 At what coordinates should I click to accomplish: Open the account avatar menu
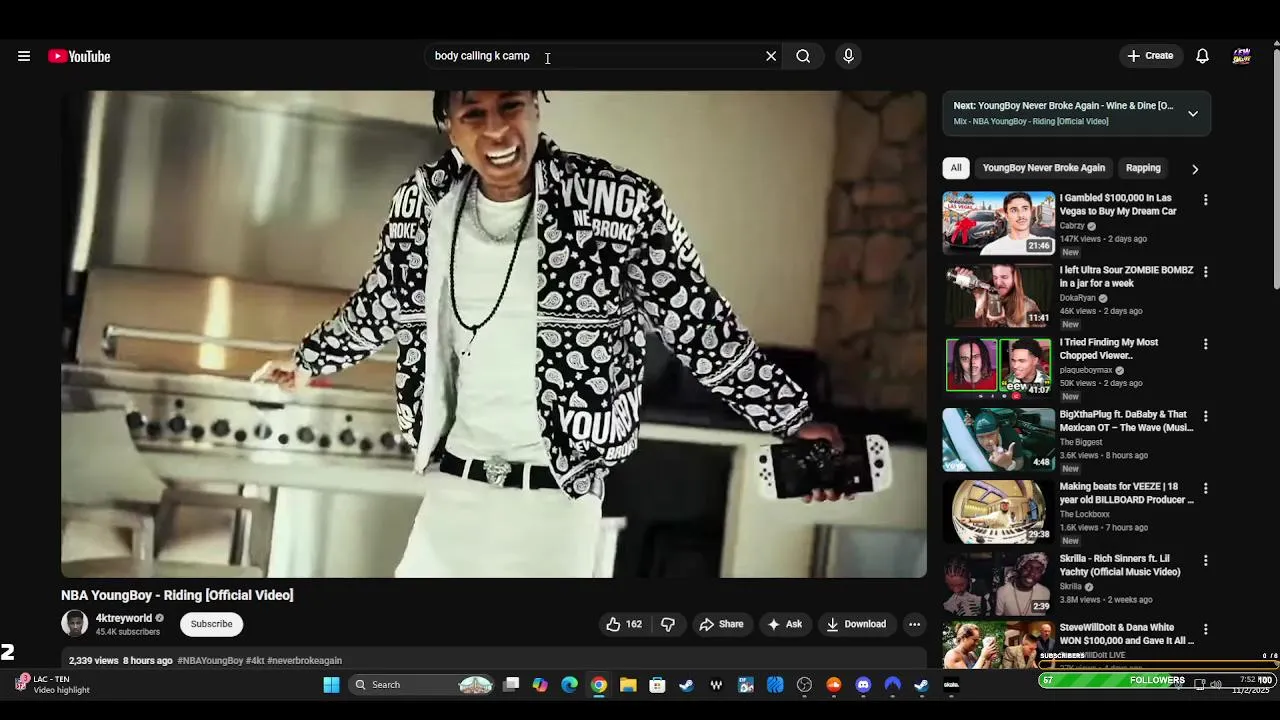pyautogui.click(x=1242, y=56)
